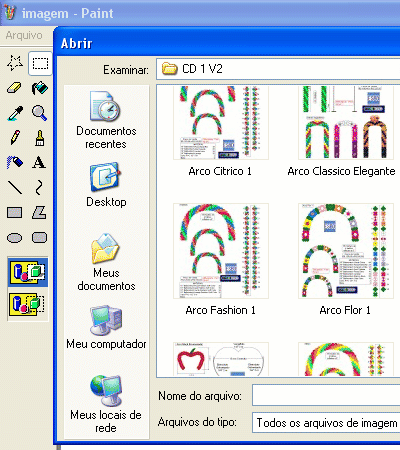
Task: Open the Examinar folder dropdown showing CD 1 V2
Action: click(x=278, y=69)
